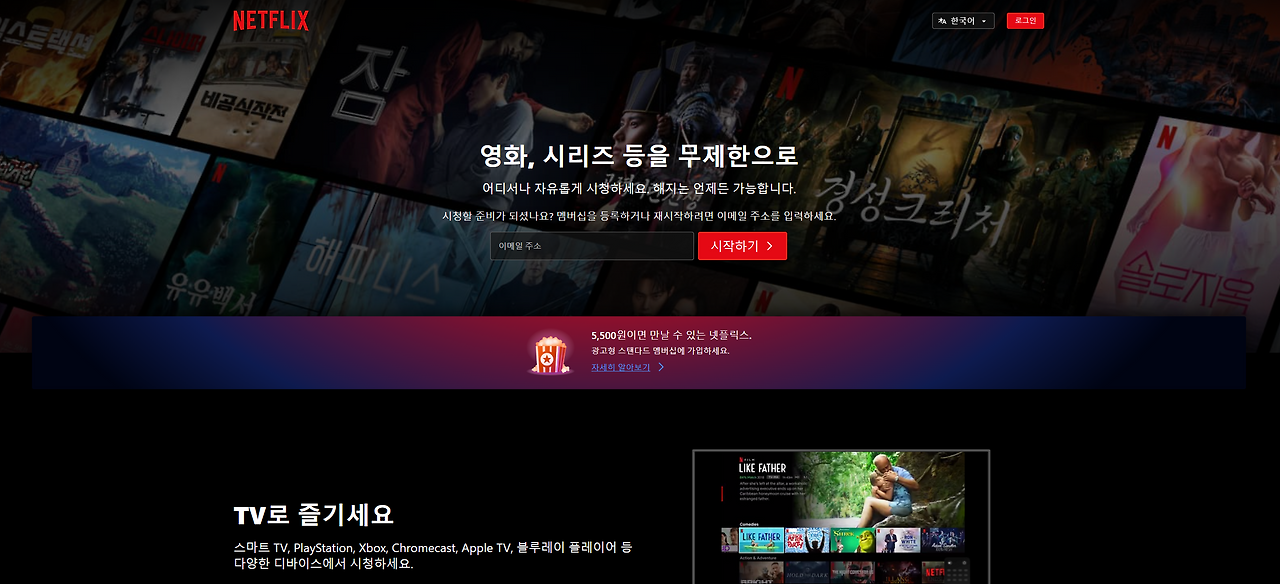Select the Like Father kayak thumbnail in Comedies

pyautogui.click(x=761, y=540)
